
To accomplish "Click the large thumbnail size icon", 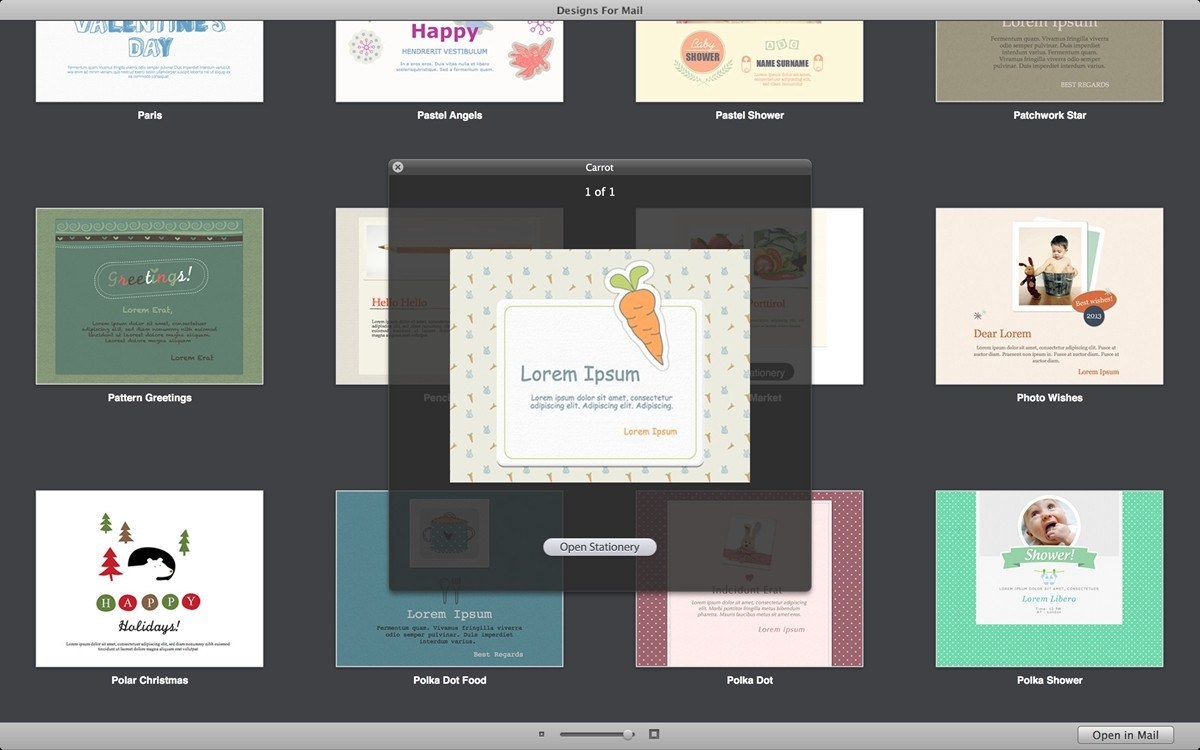I will (x=654, y=734).
